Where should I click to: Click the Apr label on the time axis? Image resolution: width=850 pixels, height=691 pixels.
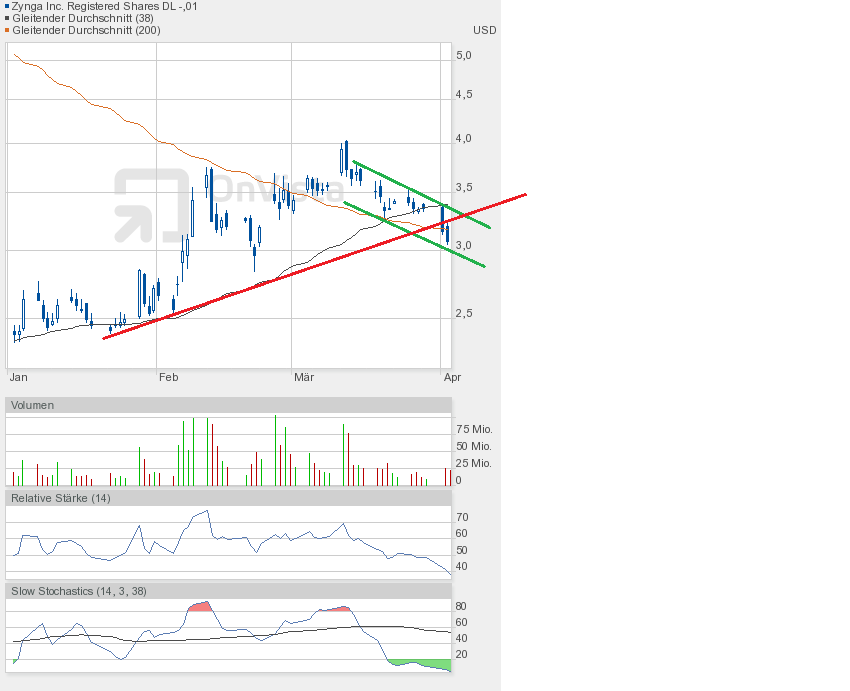(x=452, y=377)
